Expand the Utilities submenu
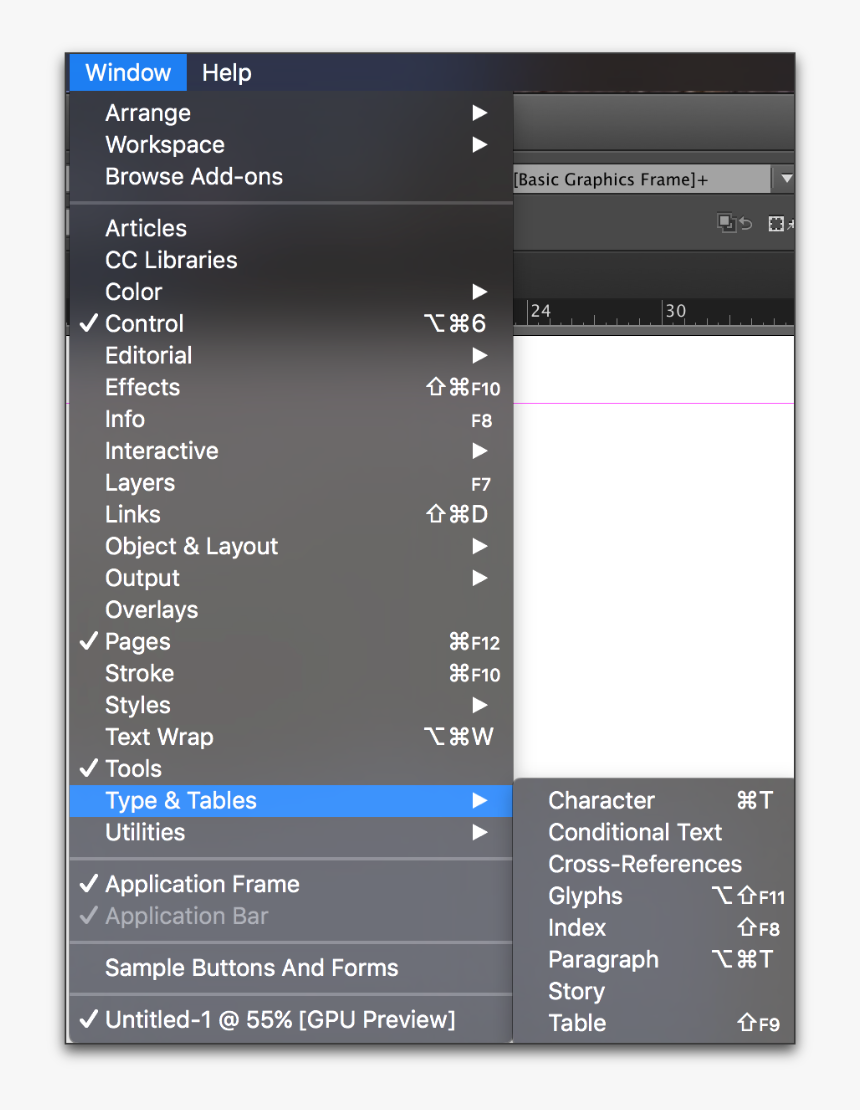This screenshot has height=1110, width=860. click(291, 832)
